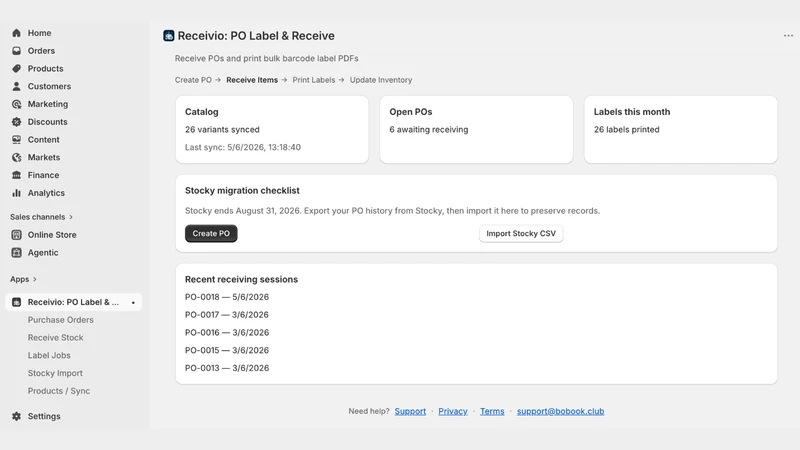Click the Home house icon in sidebar
Image resolution: width=800 pixels, height=450 pixels.
(16, 33)
